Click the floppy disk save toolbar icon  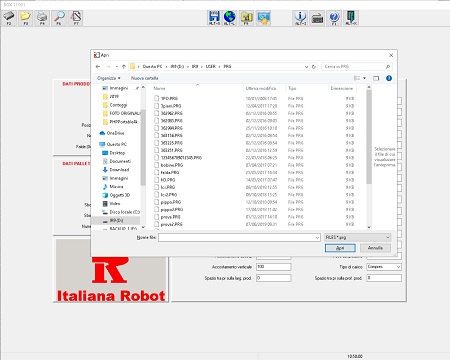pos(214,18)
